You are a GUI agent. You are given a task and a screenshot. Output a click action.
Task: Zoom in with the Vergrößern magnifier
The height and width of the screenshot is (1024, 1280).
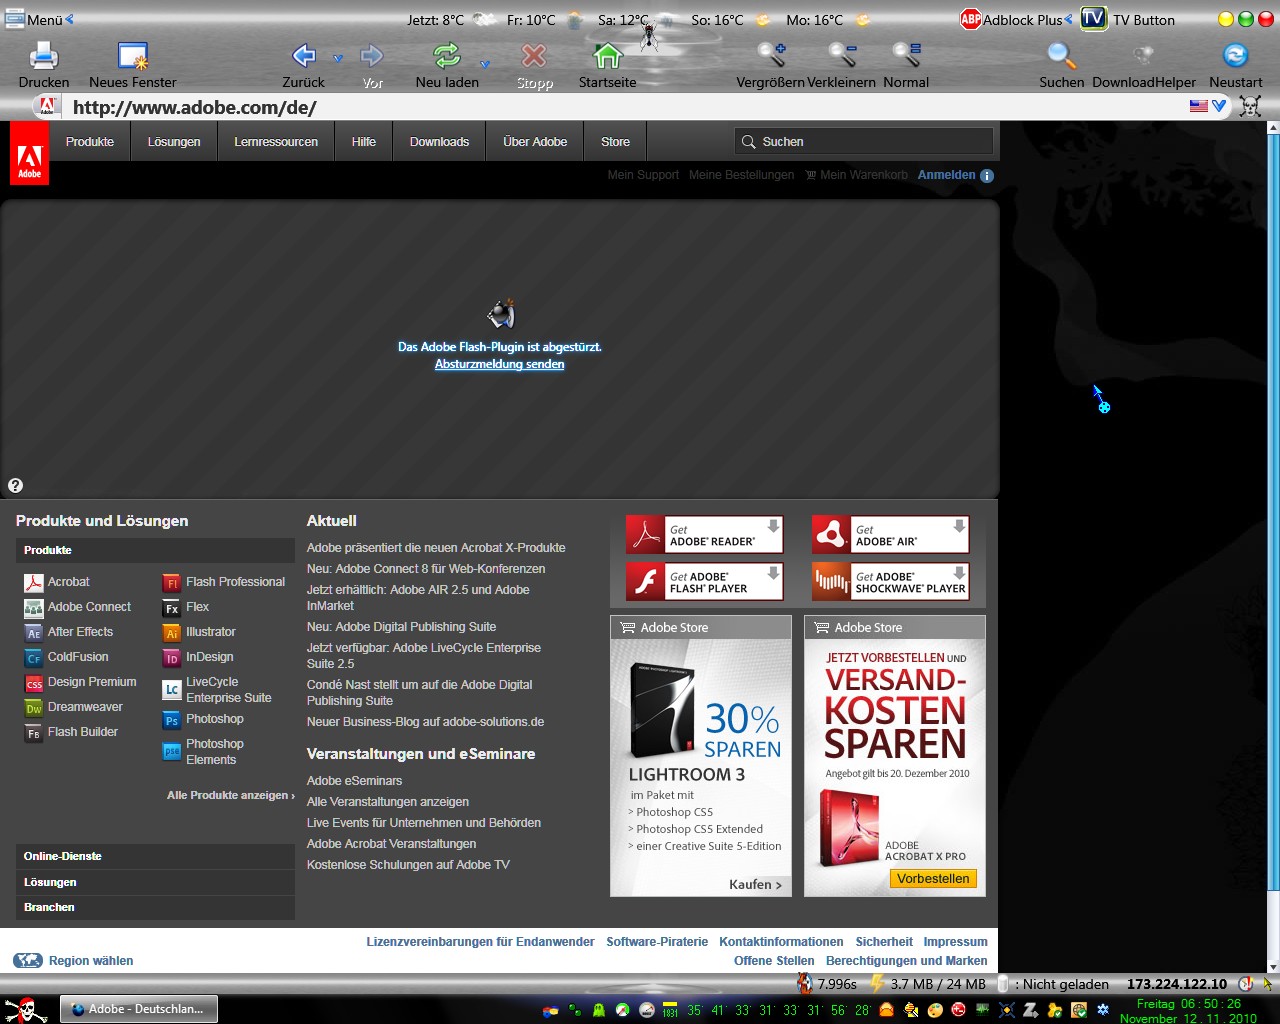[771, 55]
